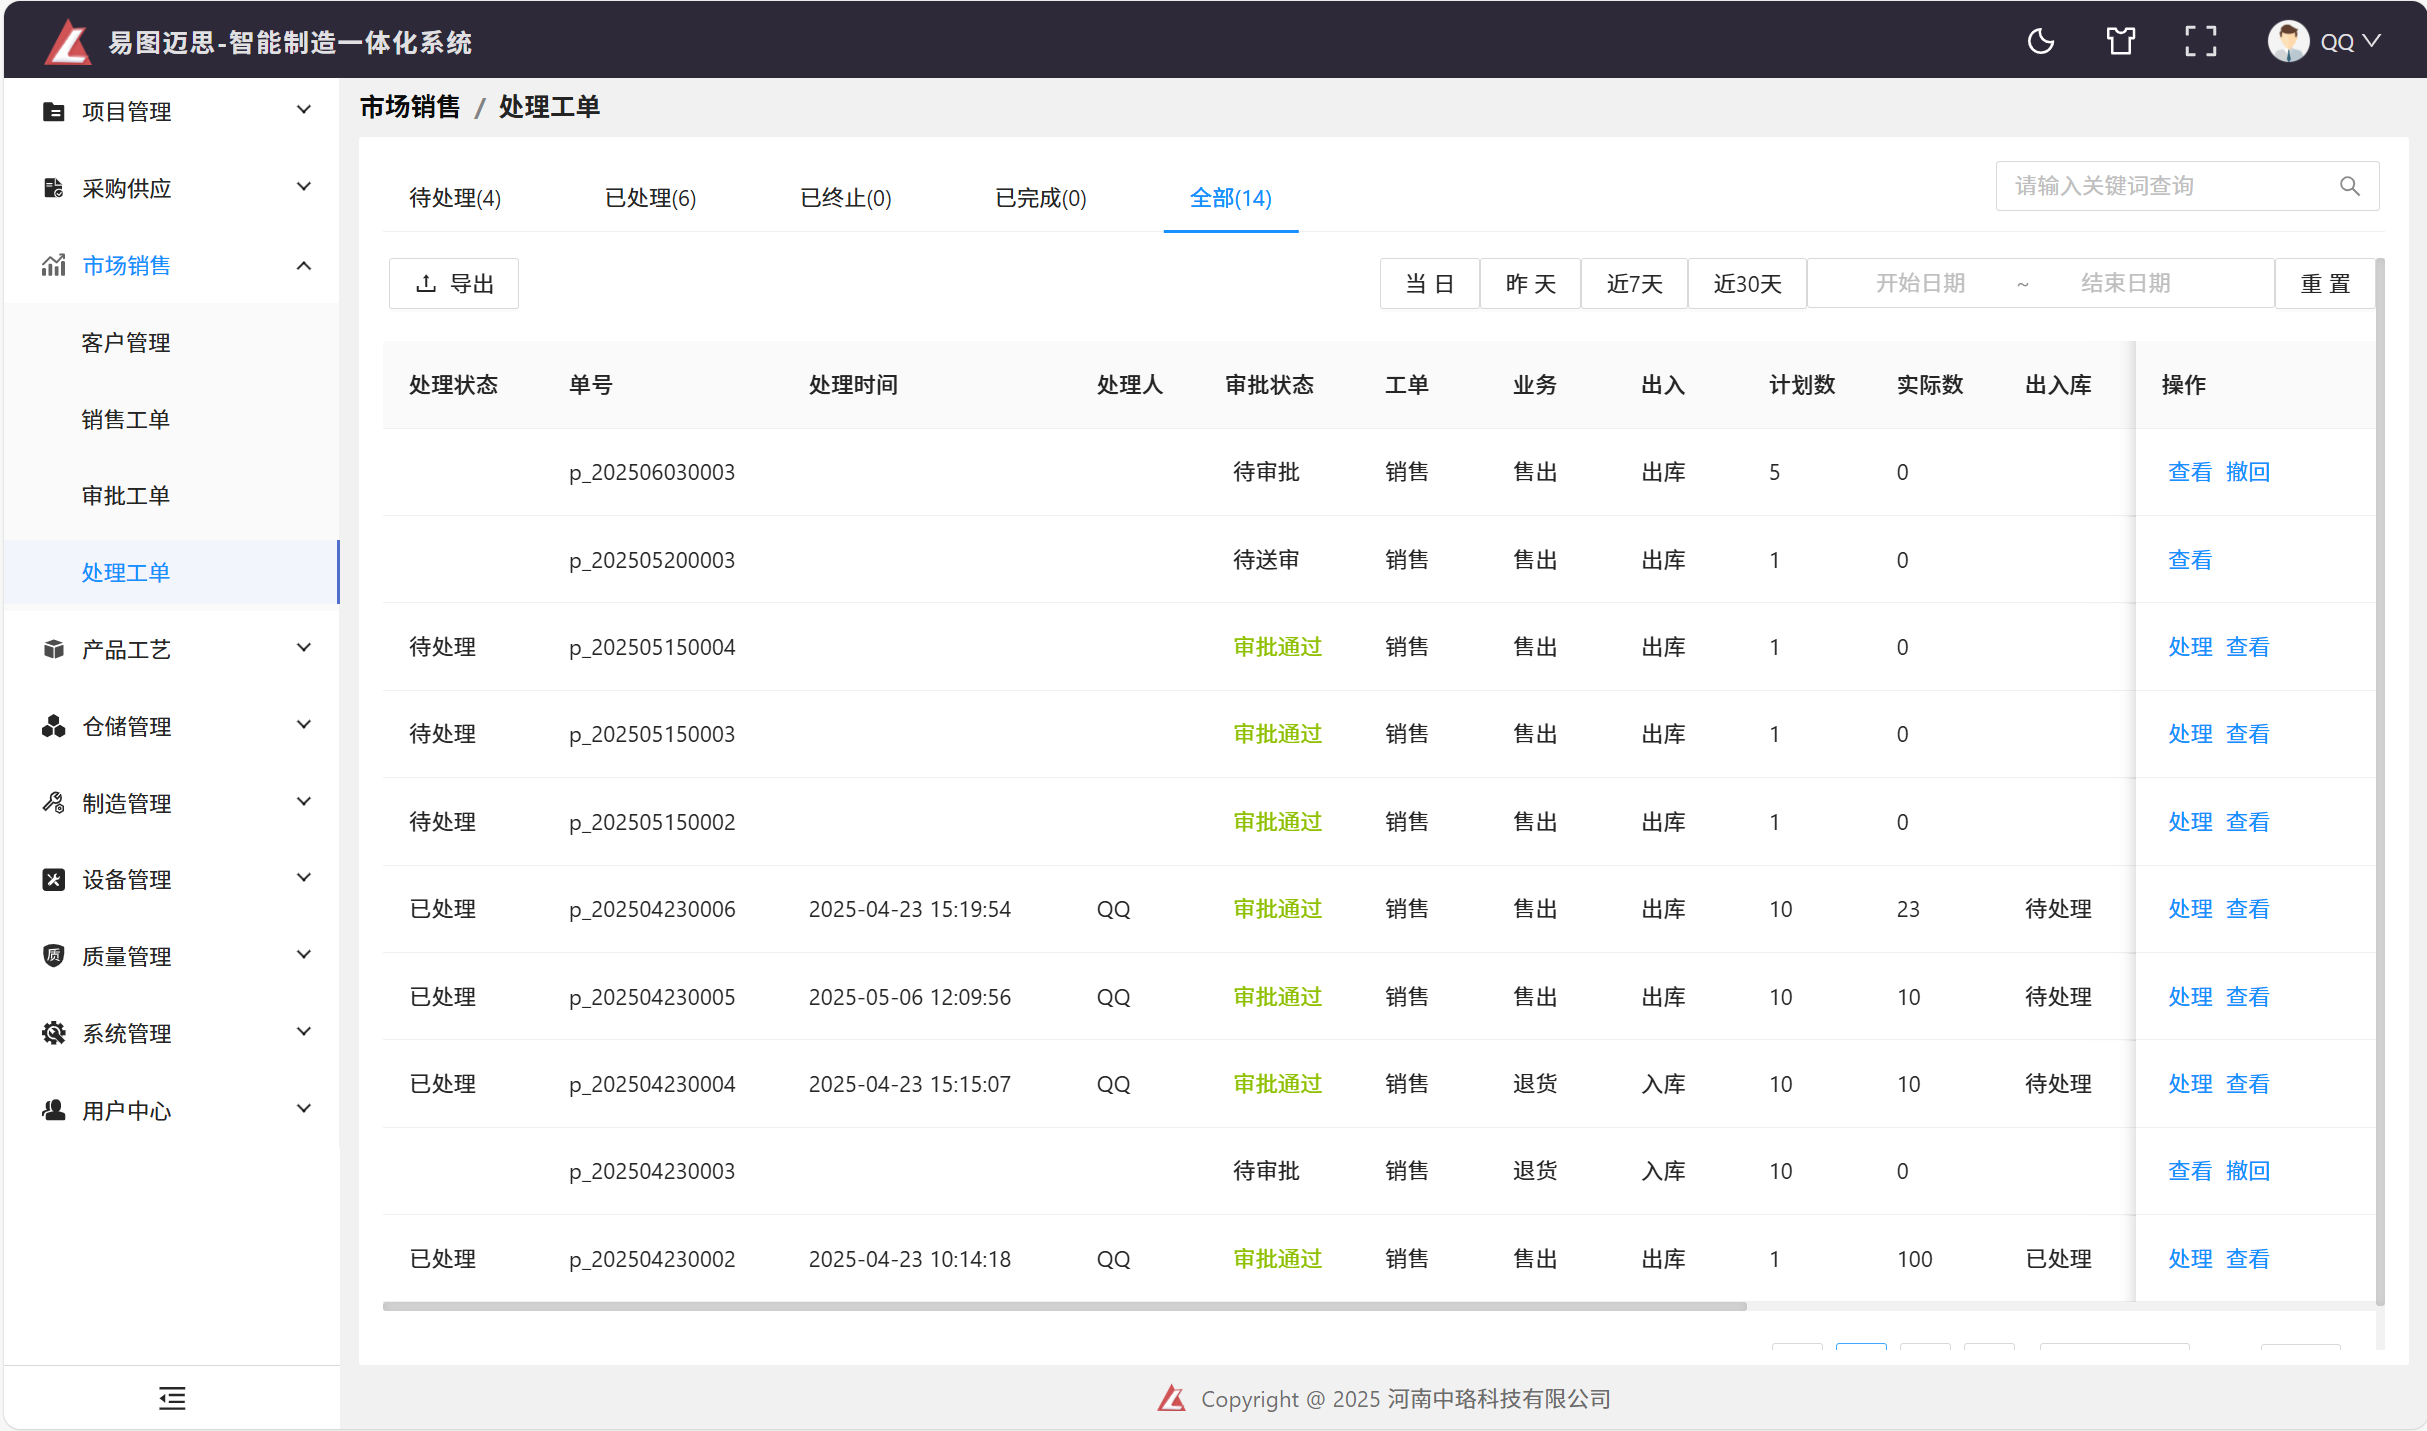Image resolution: width=2427 pixels, height=1431 pixels.
Task: Switch to 已处理(6) tab
Action: click(650, 198)
